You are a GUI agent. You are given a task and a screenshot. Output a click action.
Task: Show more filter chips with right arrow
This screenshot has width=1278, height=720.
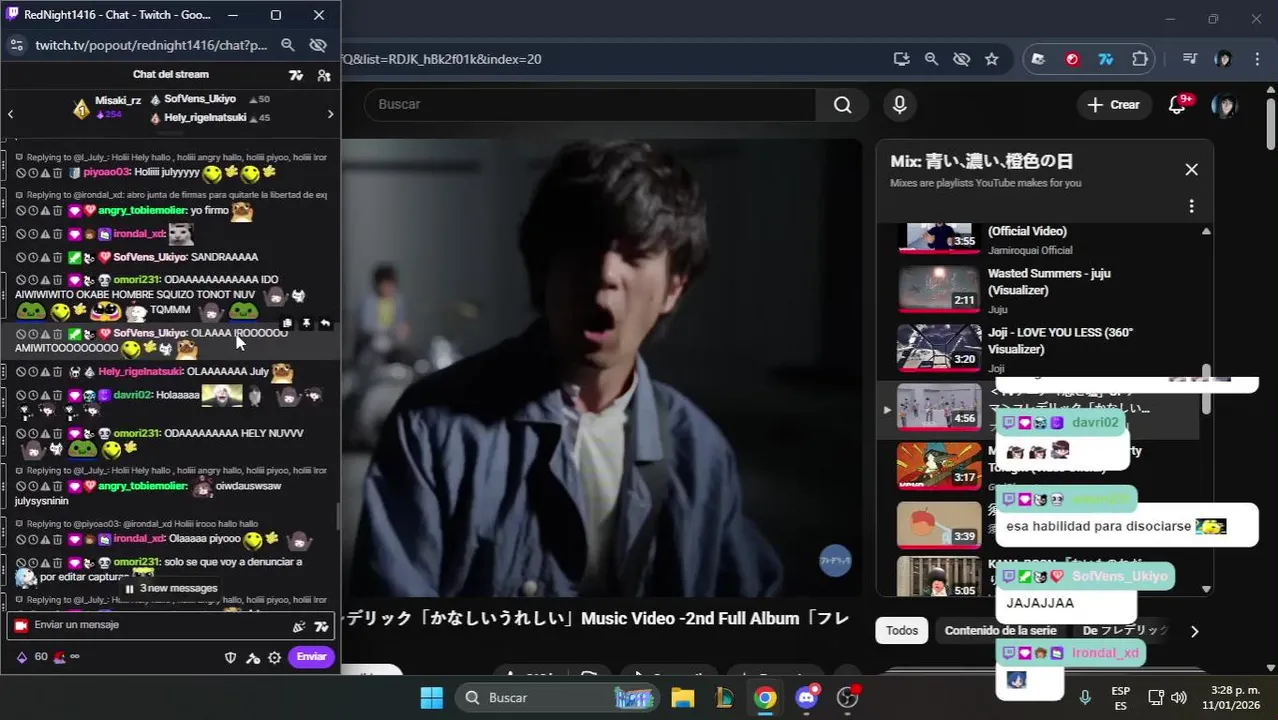coord(1194,631)
